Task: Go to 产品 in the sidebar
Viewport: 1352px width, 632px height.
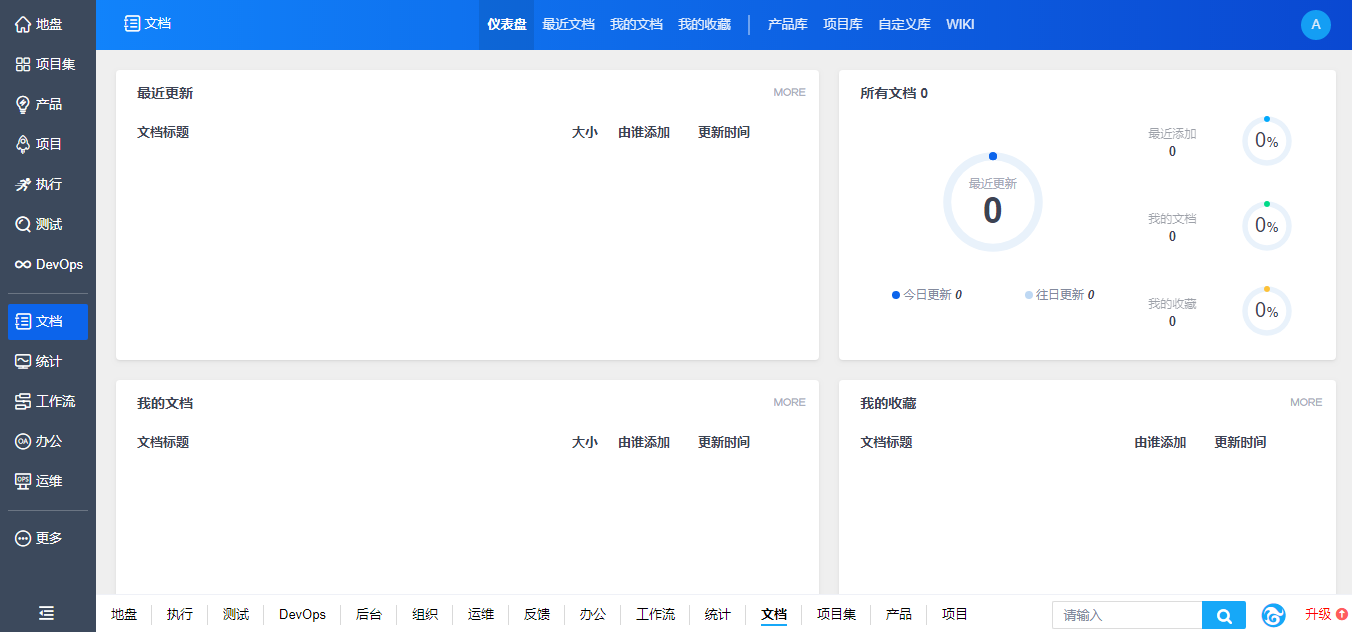Action: tap(47, 104)
